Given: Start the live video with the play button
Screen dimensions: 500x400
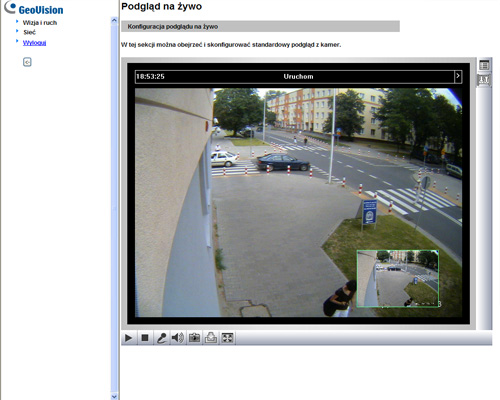Looking at the screenshot, I should click(129, 338).
